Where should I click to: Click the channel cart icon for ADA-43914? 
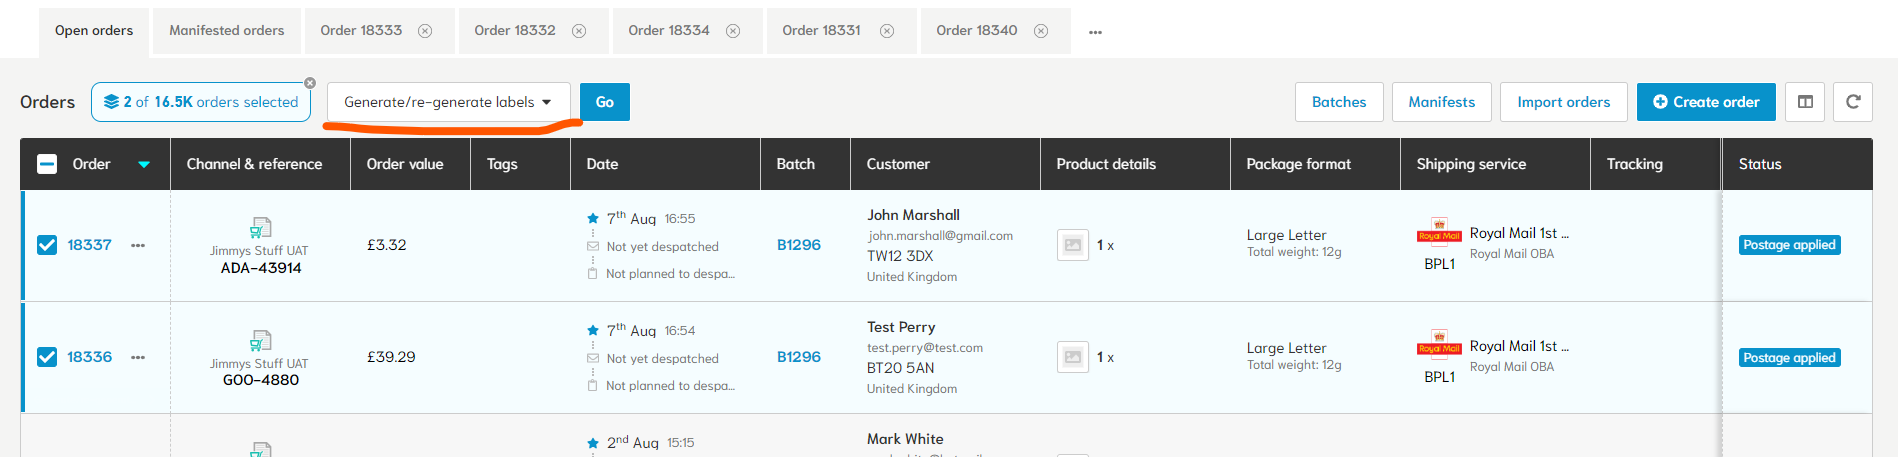tap(261, 228)
